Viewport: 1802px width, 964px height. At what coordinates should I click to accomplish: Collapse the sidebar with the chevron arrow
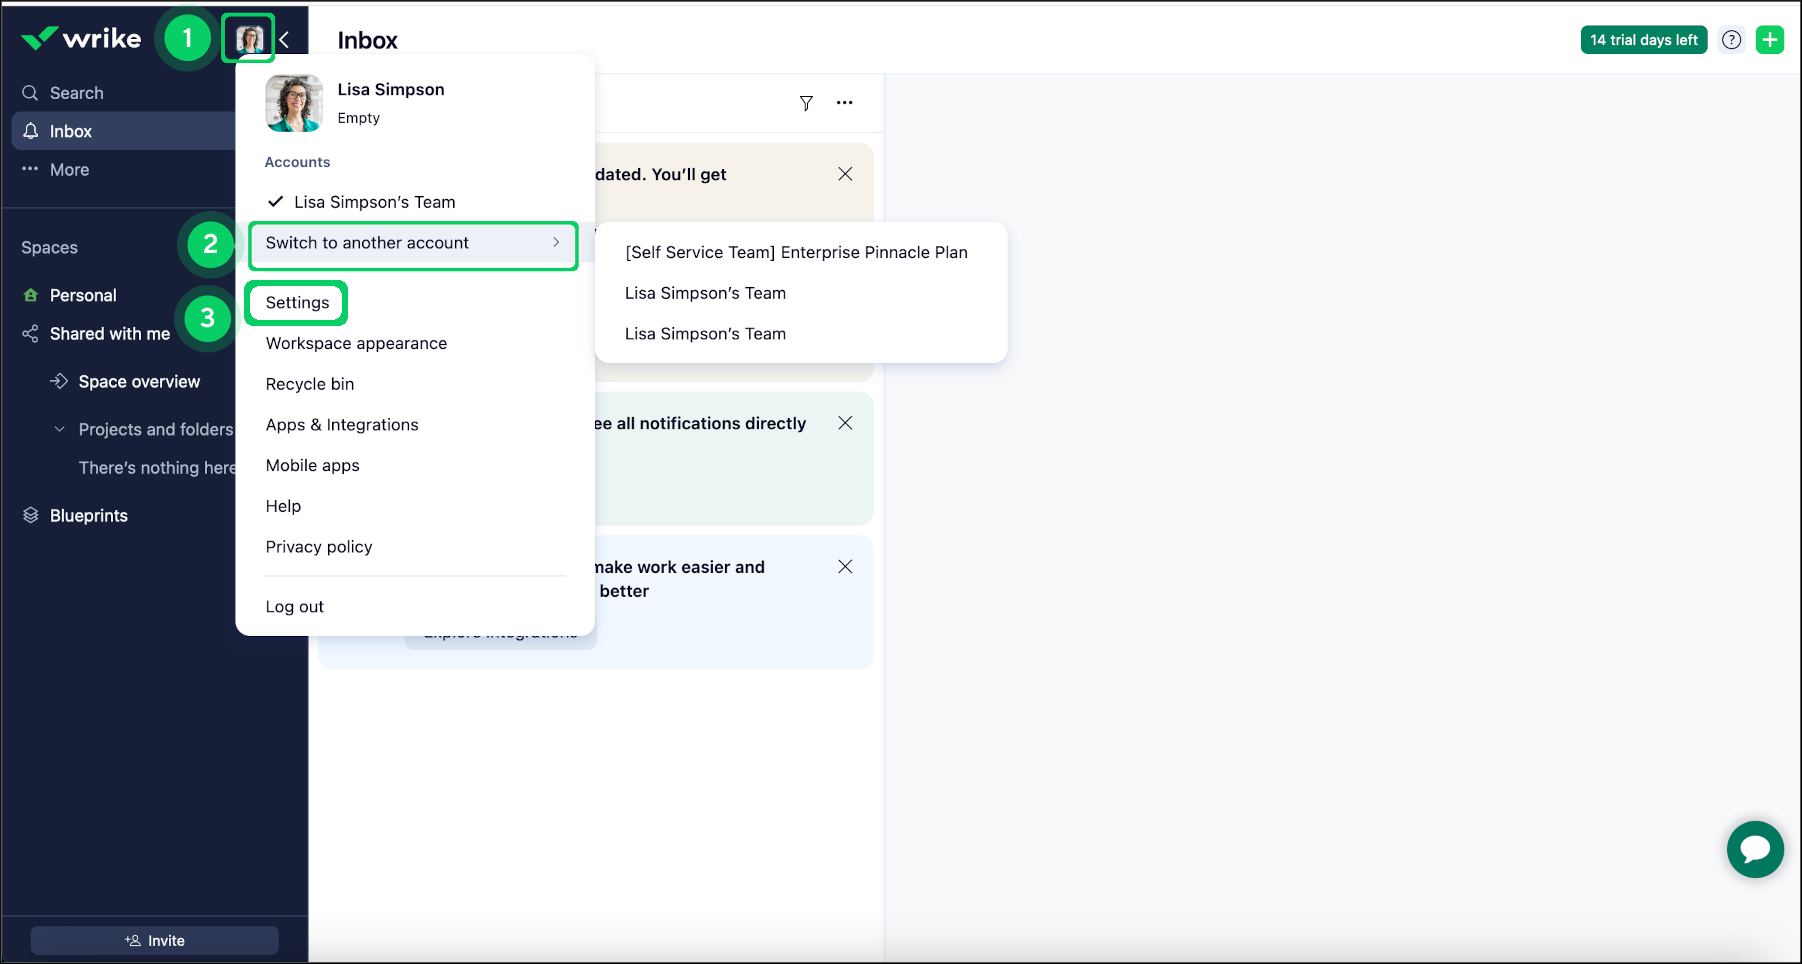tap(285, 40)
